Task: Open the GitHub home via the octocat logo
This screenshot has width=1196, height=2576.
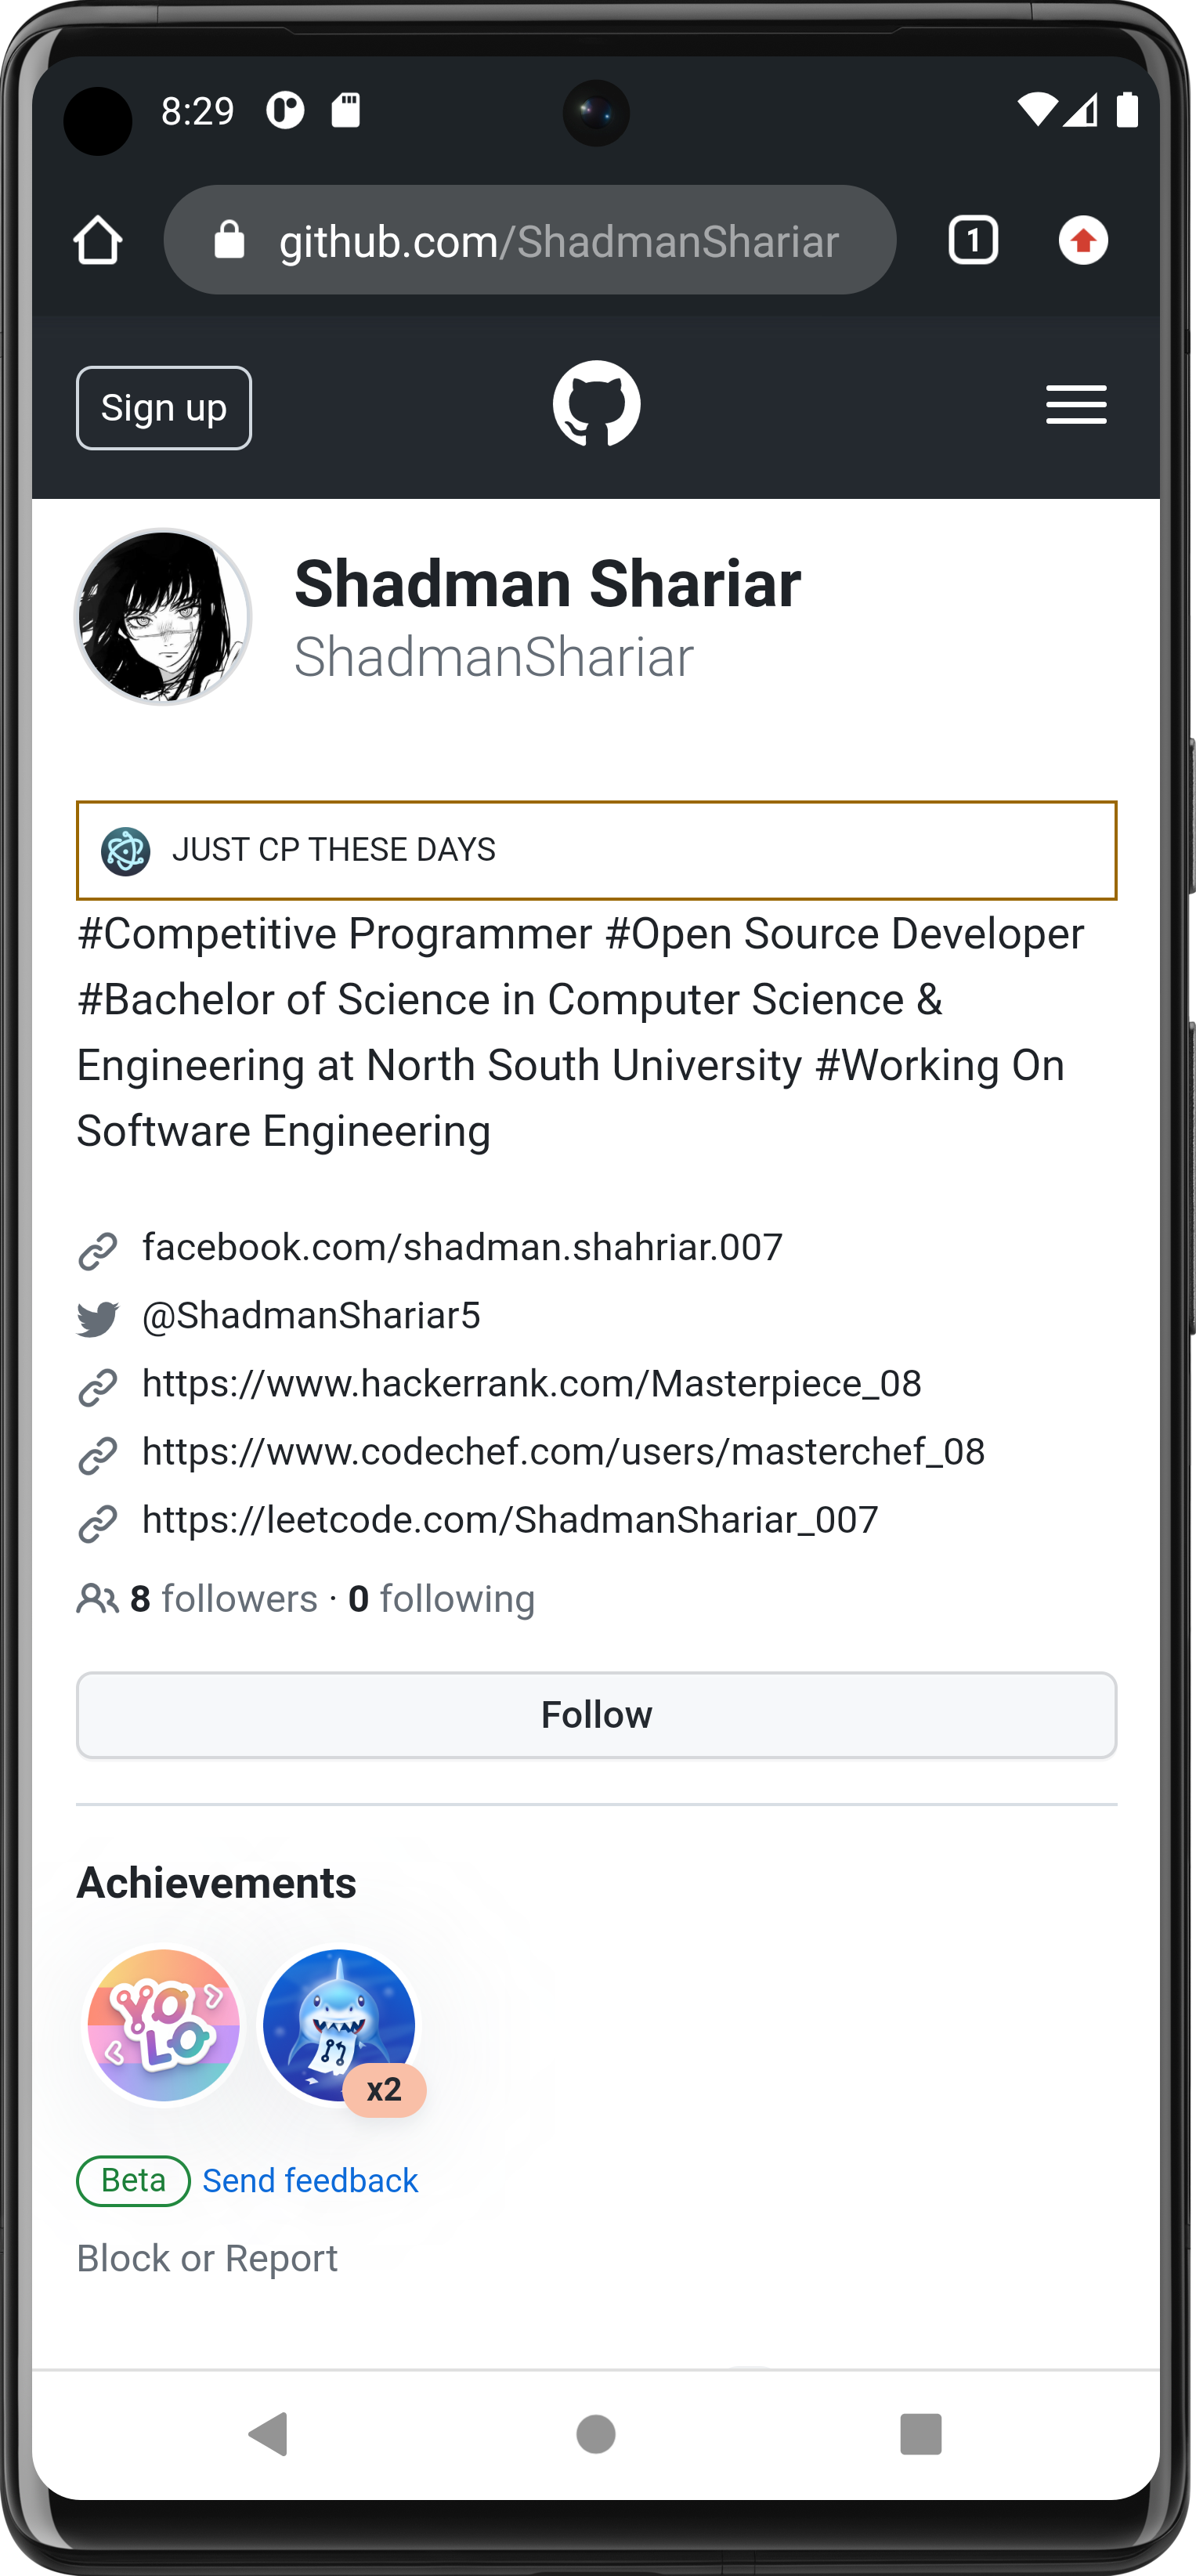Action: (x=597, y=406)
